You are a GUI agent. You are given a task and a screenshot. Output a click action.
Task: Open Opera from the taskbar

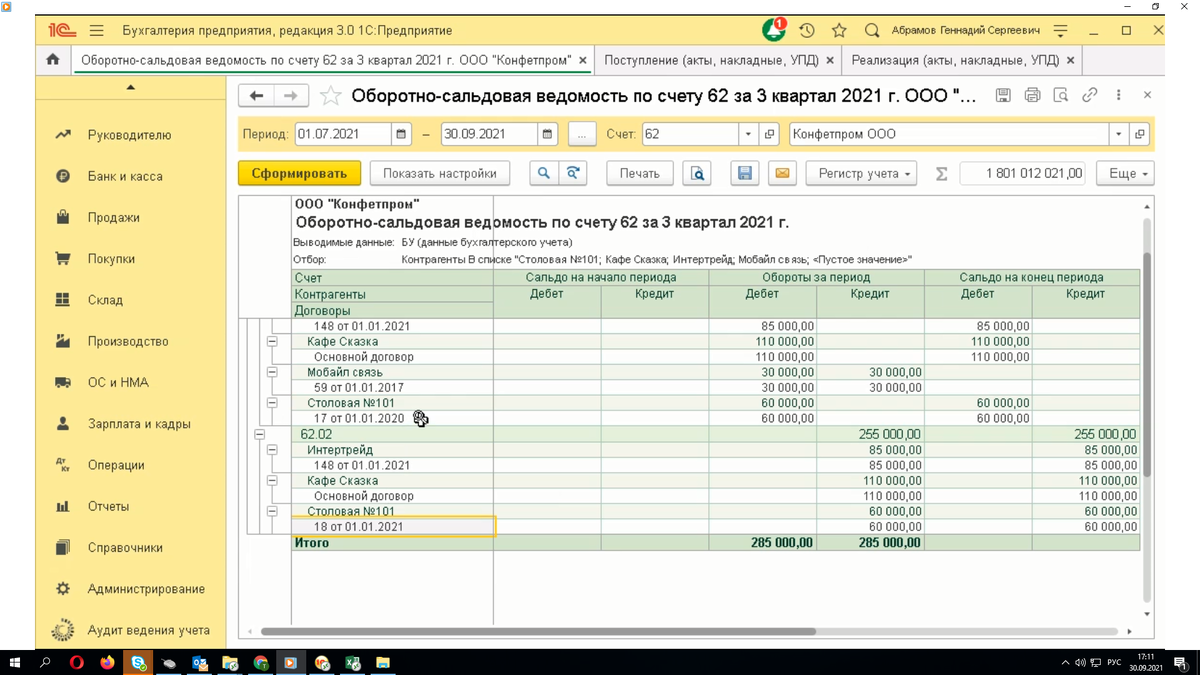[x=77, y=662]
